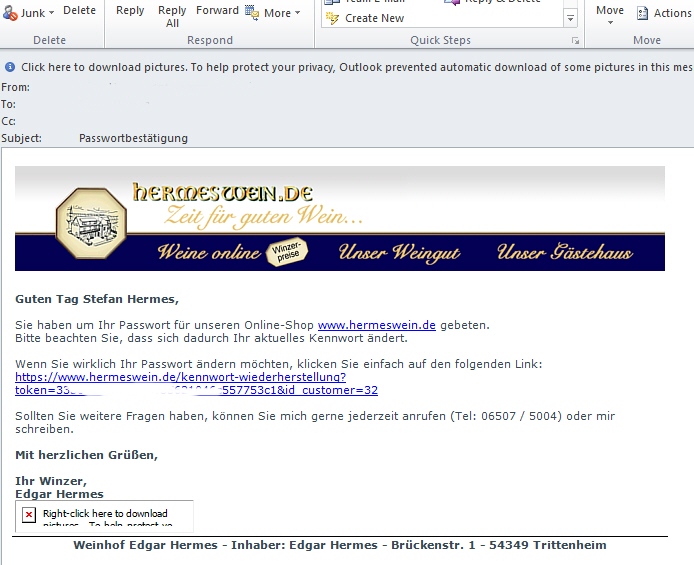Click the Winzerpreise badge

pyautogui.click(x=287, y=252)
